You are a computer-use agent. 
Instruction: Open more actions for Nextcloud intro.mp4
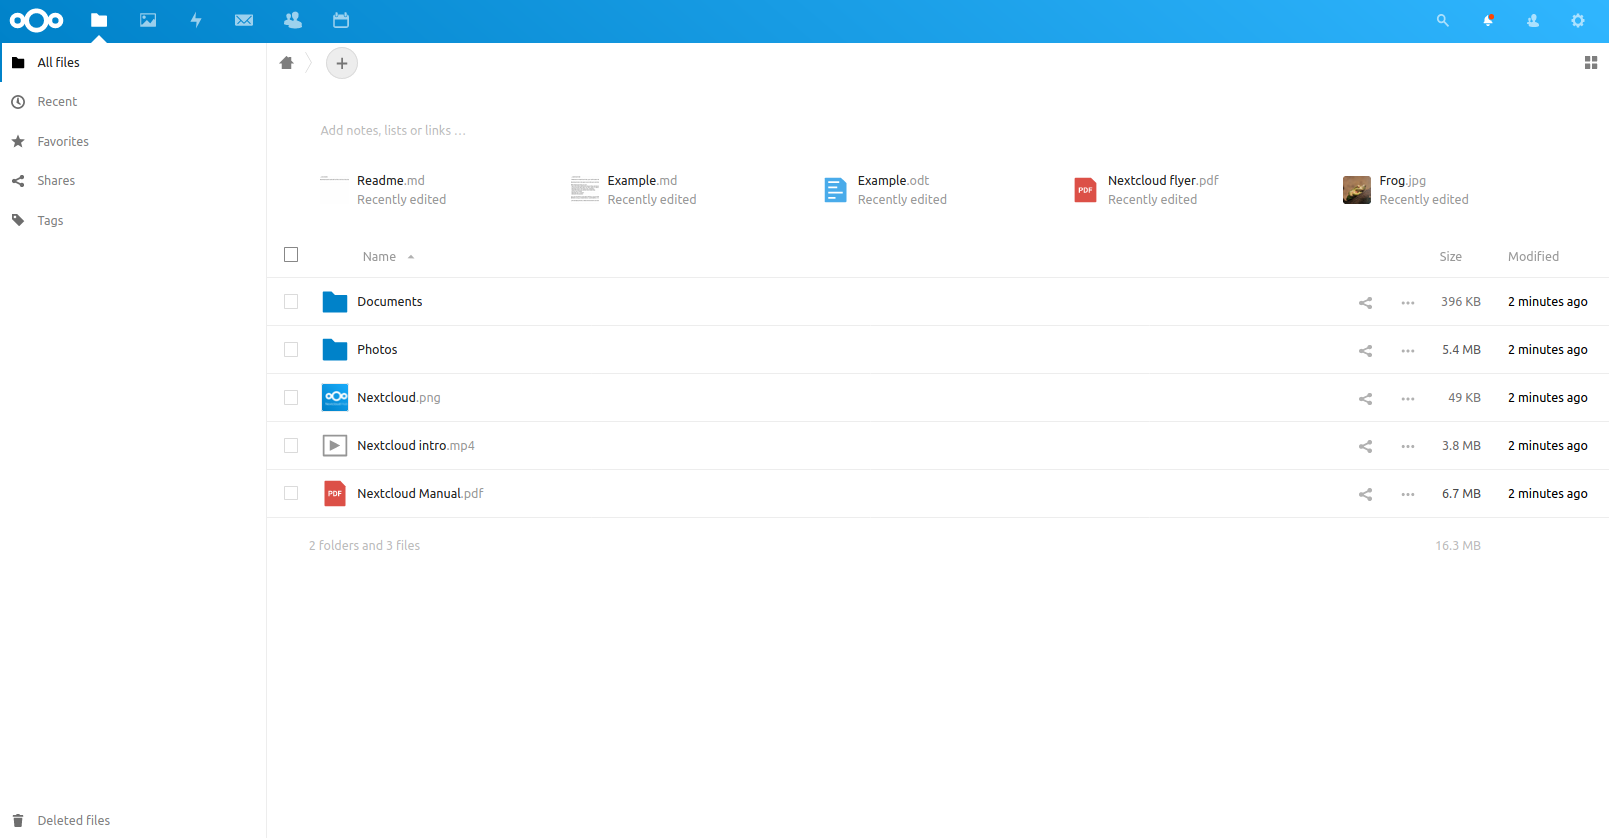[x=1408, y=446]
